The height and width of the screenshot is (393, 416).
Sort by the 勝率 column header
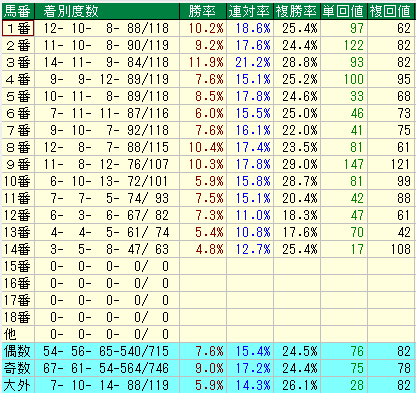[203, 11]
